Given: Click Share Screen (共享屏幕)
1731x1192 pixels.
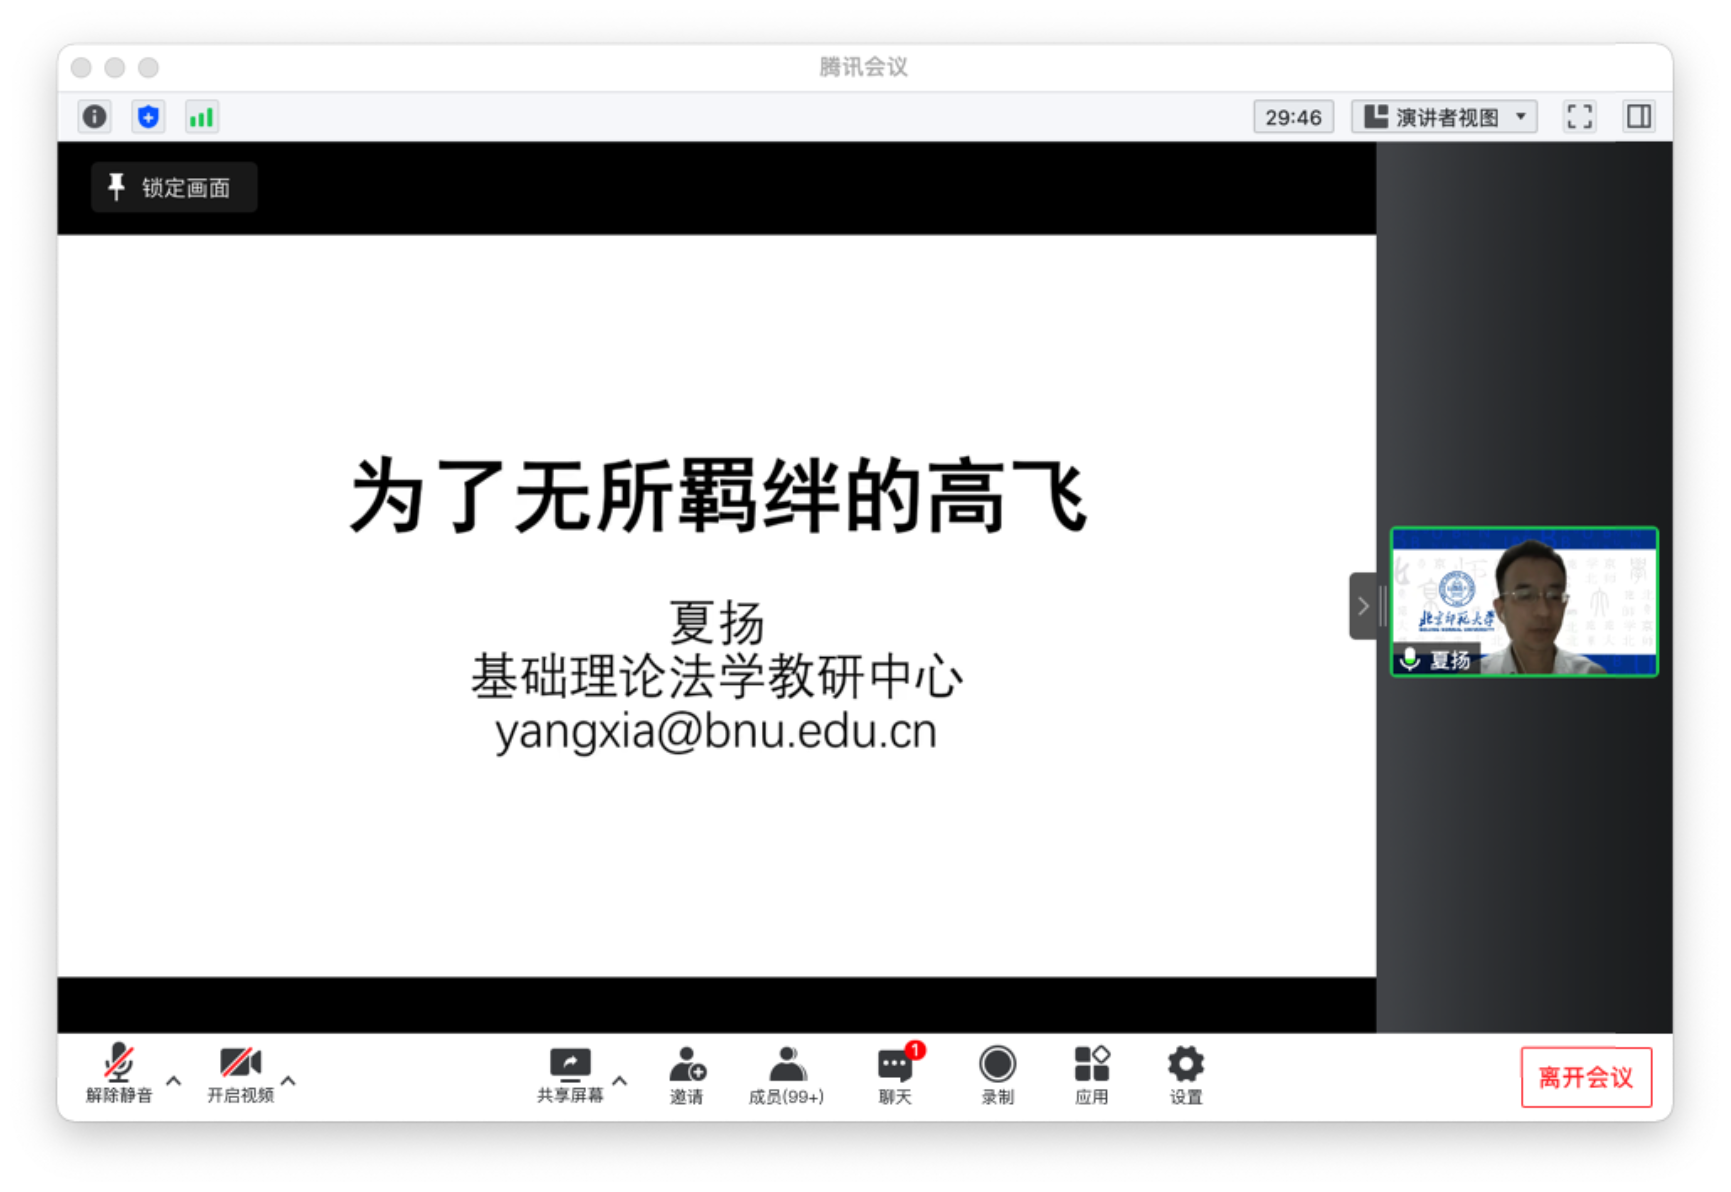Looking at the screenshot, I should coord(570,1073).
